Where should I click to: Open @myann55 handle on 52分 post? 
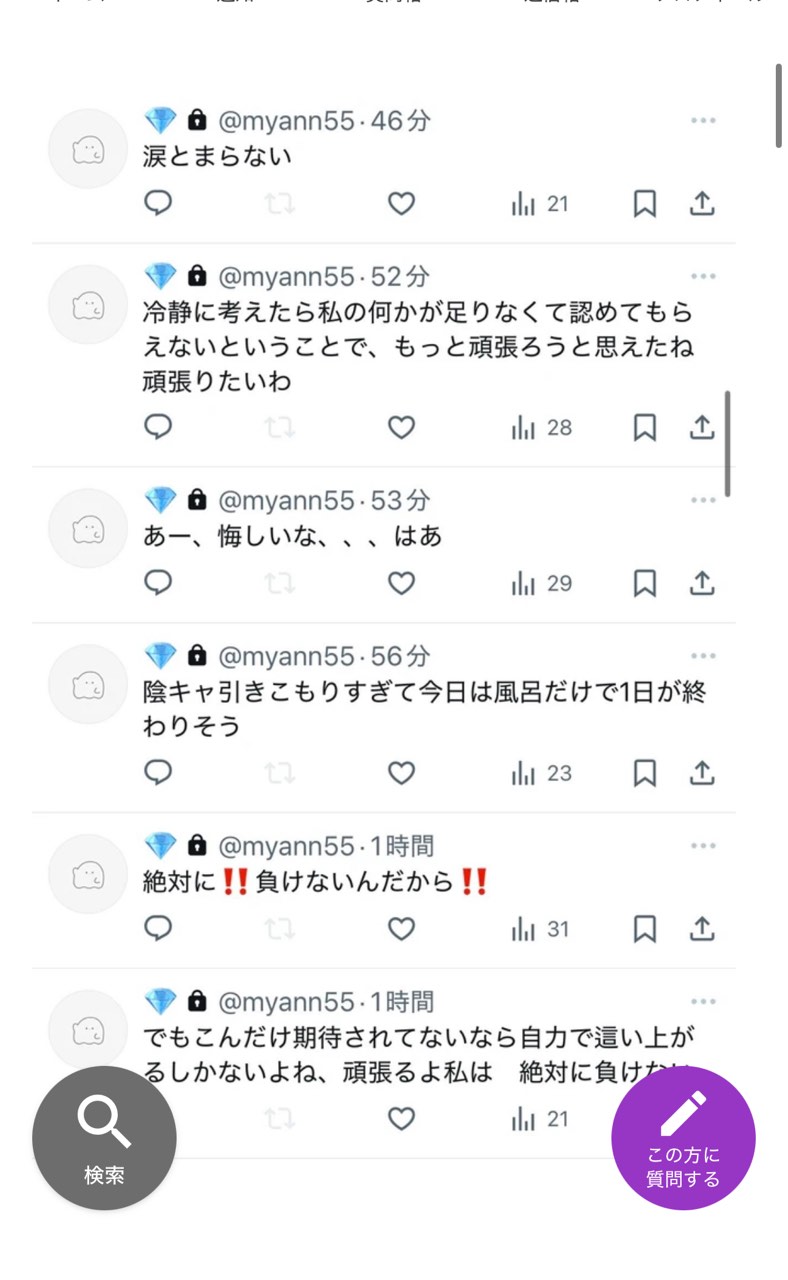(x=286, y=277)
